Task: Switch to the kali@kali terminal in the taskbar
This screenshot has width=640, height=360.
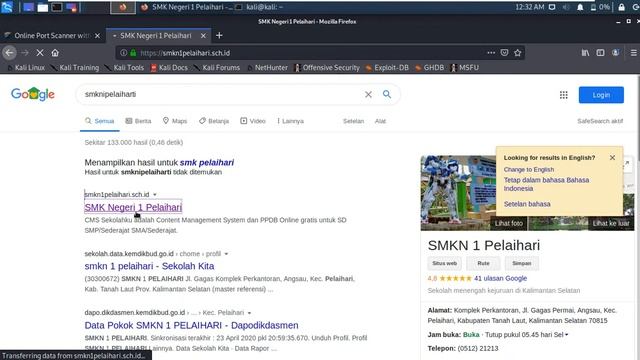Action: [260, 7]
